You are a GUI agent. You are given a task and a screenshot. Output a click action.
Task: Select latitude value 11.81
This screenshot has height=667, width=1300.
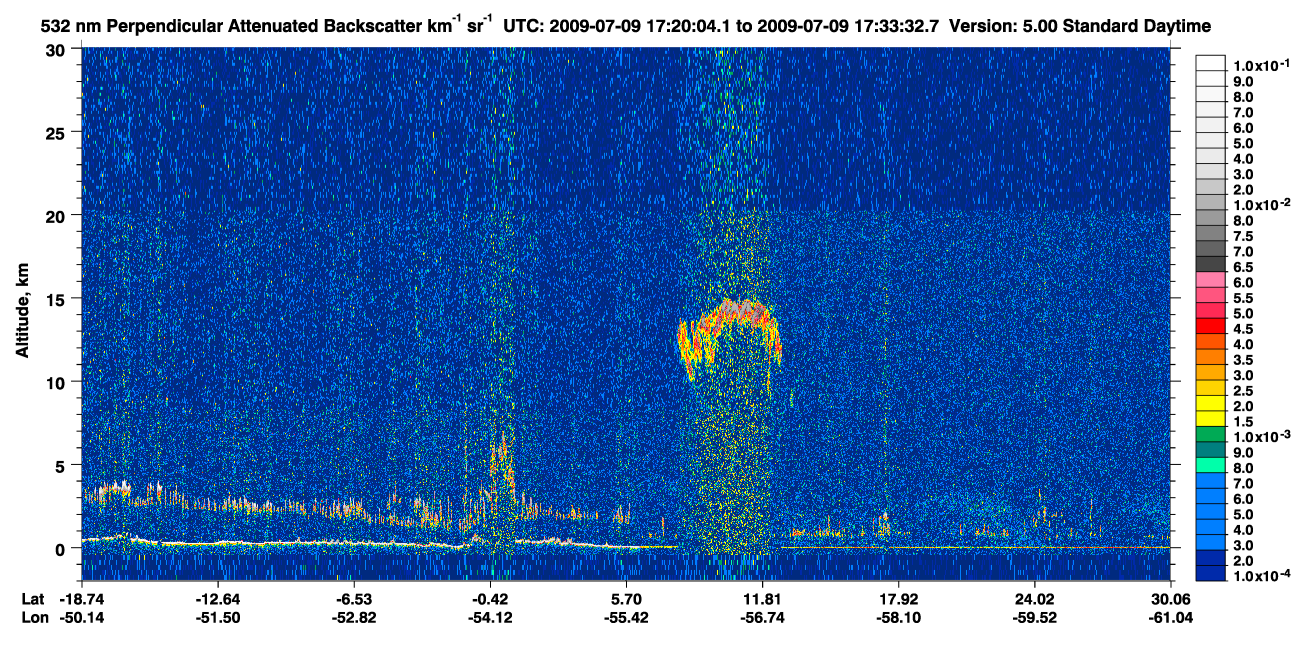coord(763,600)
